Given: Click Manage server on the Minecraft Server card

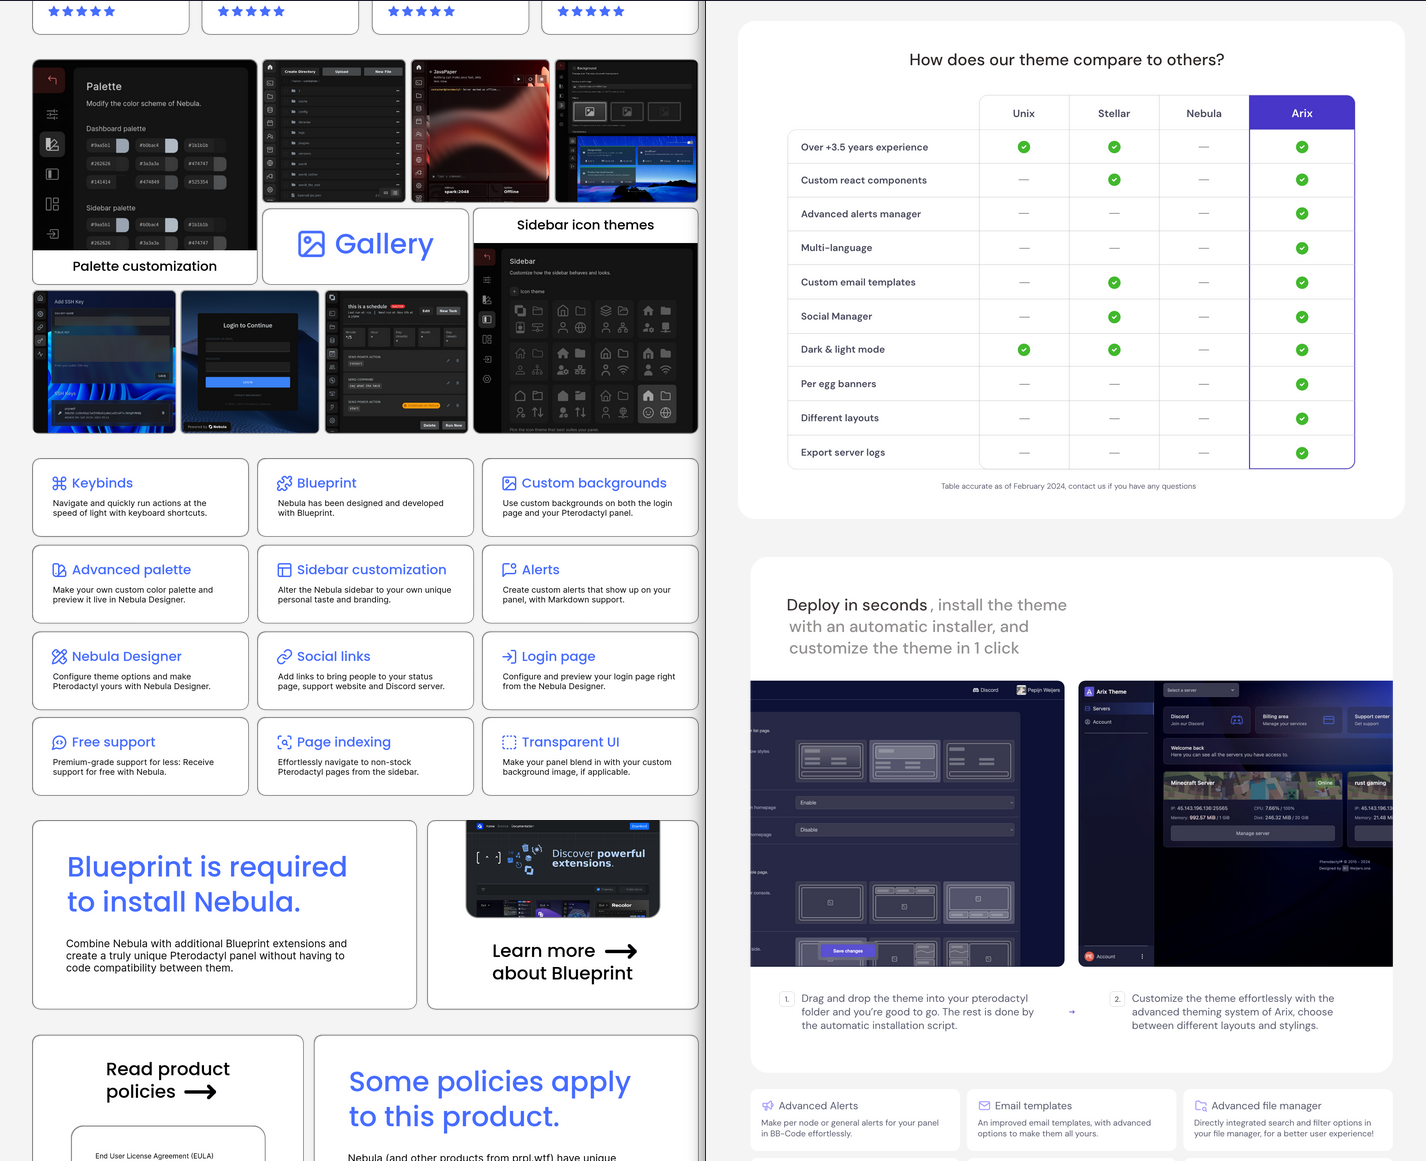Looking at the screenshot, I should point(1252,833).
